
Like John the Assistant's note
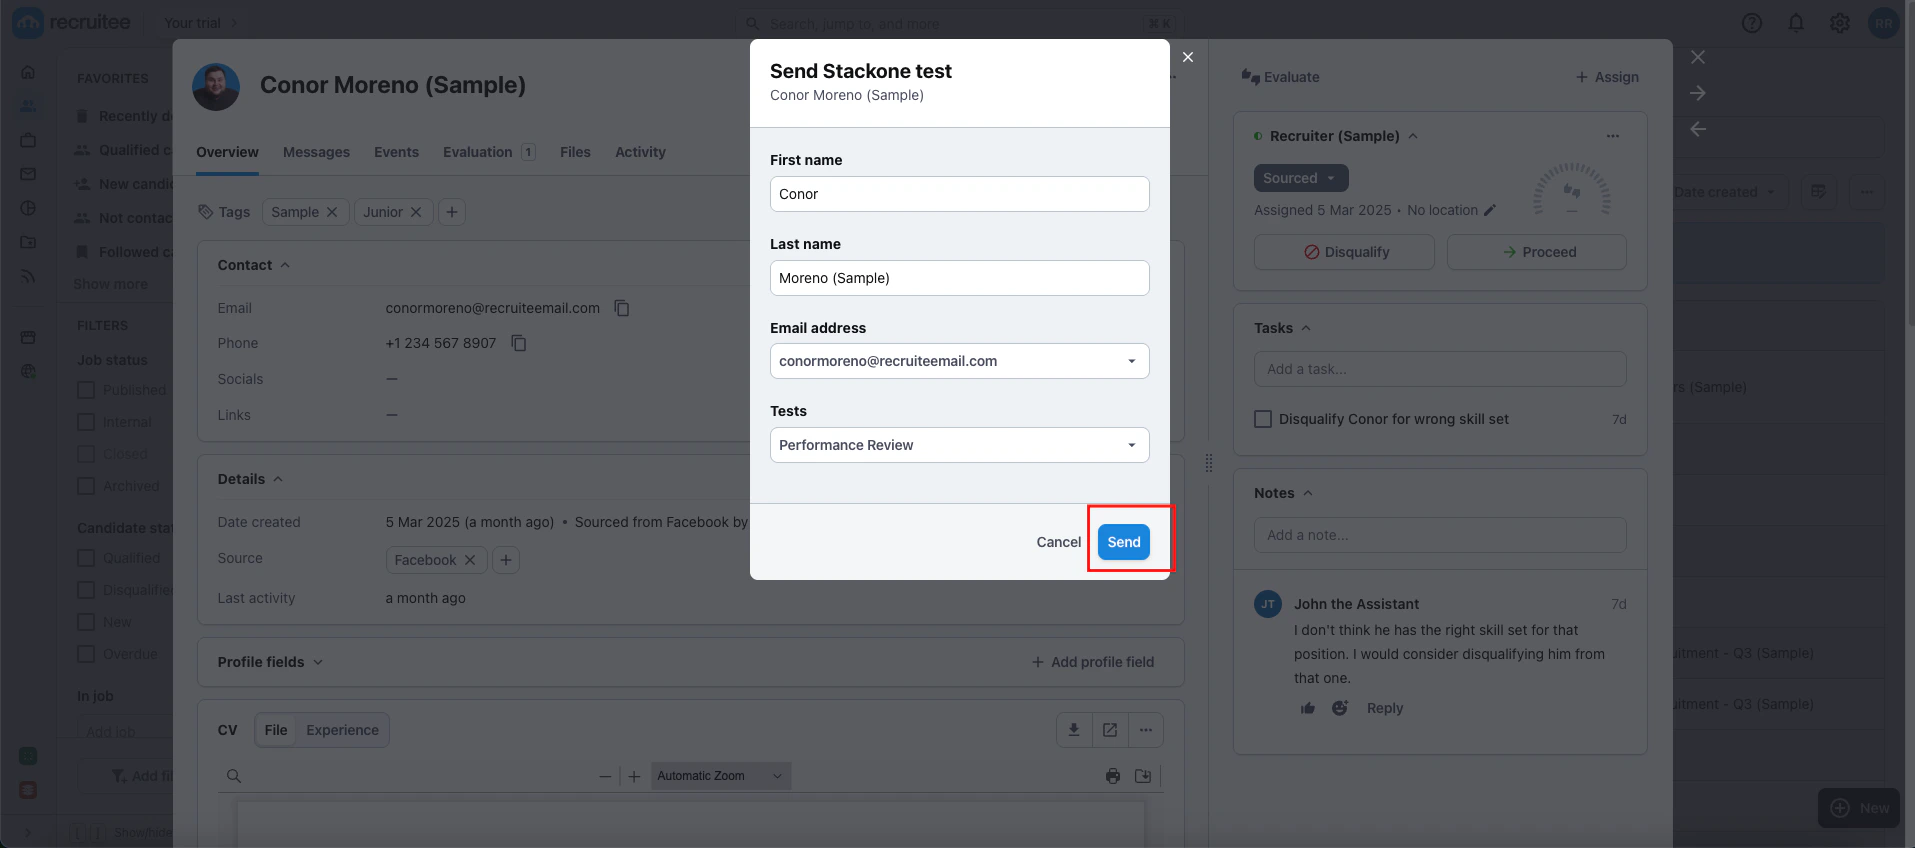click(1308, 708)
